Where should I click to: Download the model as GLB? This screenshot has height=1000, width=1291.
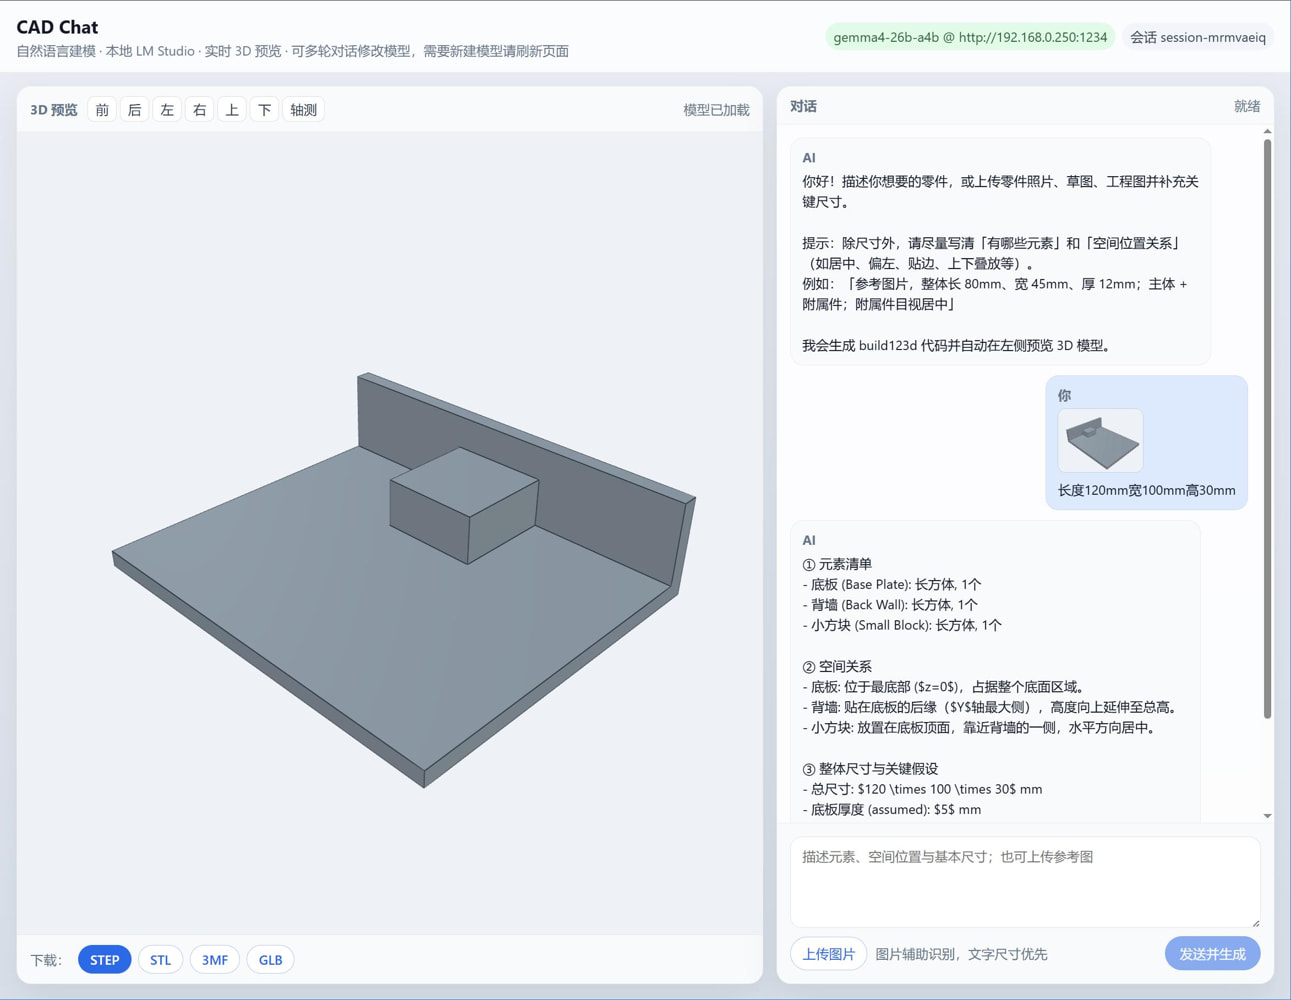271,960
